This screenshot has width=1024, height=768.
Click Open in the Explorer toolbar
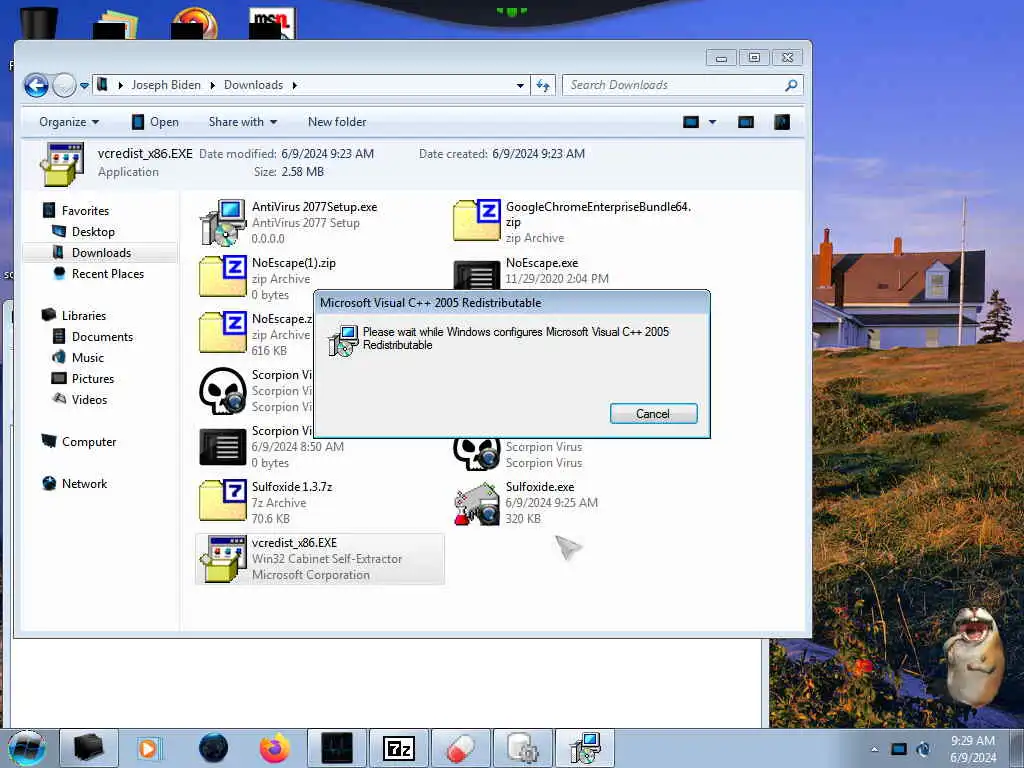click(155, 122)
